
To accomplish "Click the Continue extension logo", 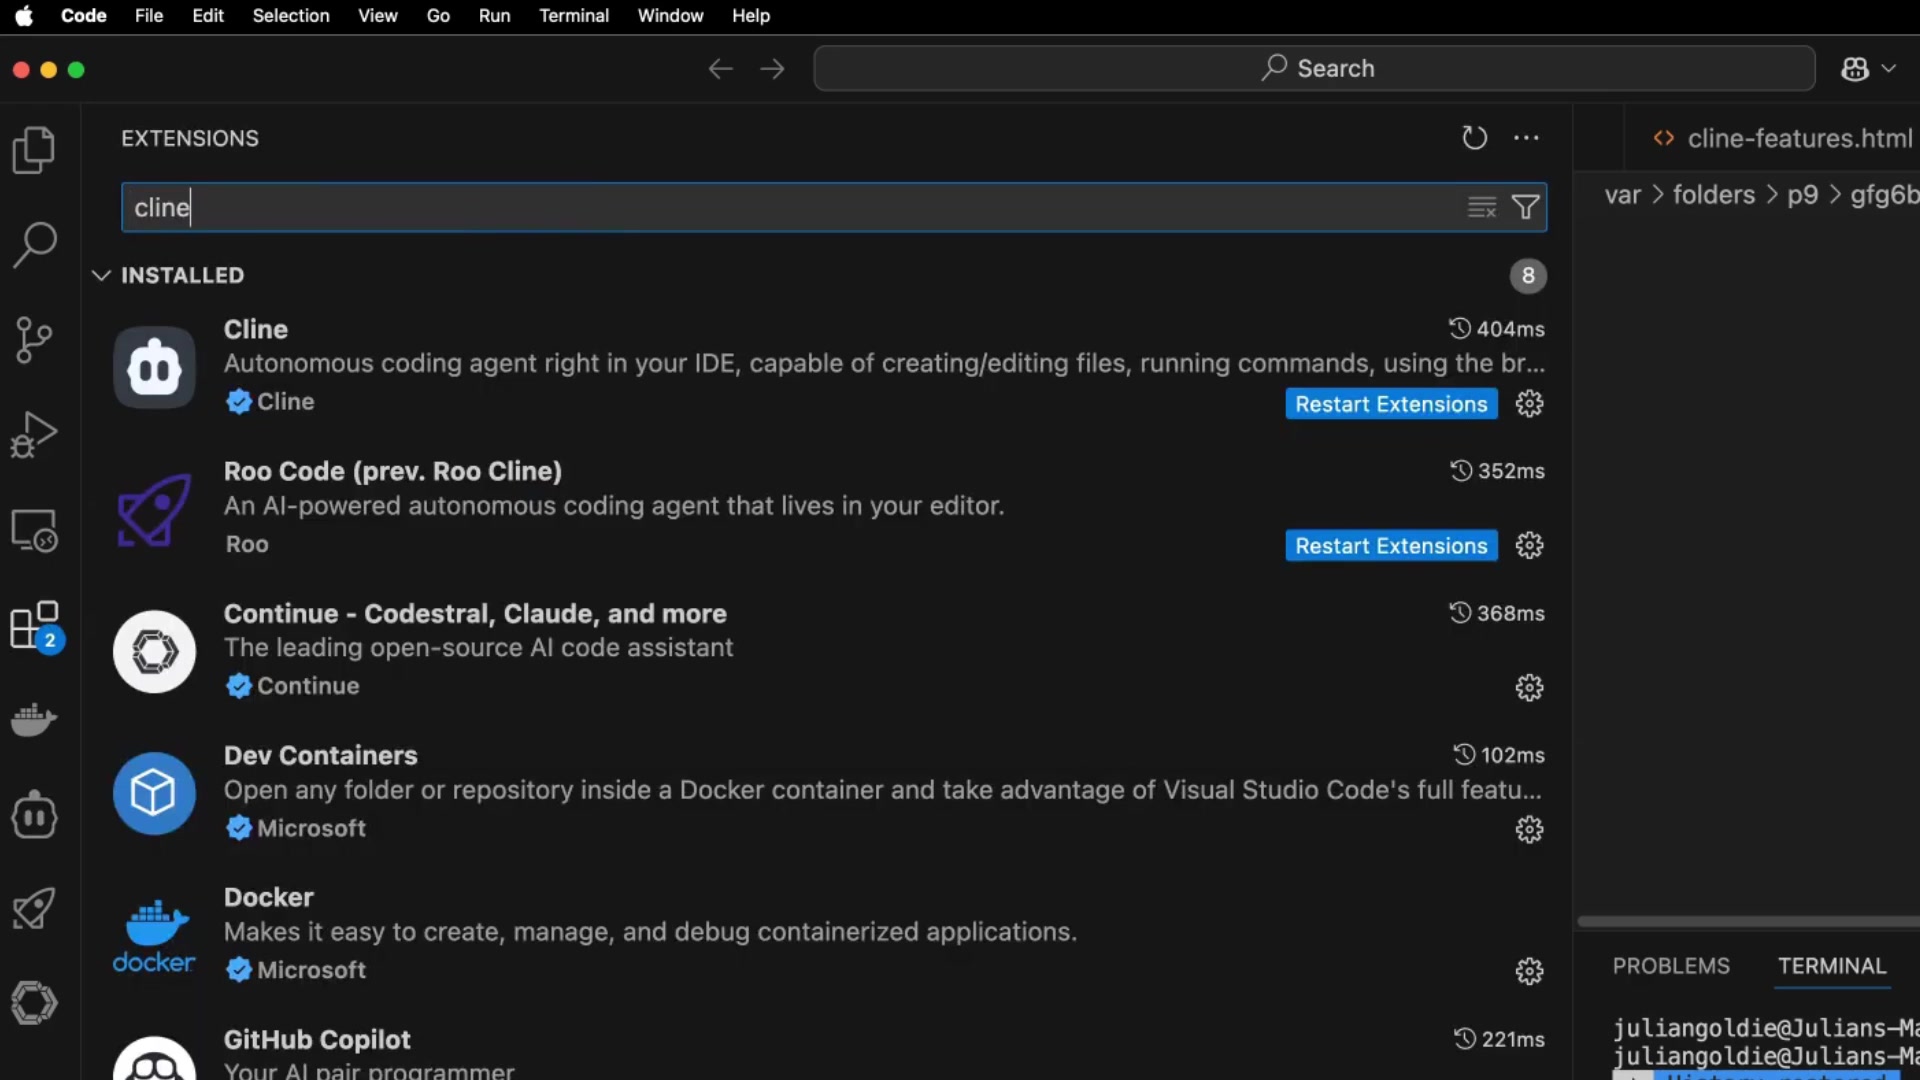I will click(154, 652).
